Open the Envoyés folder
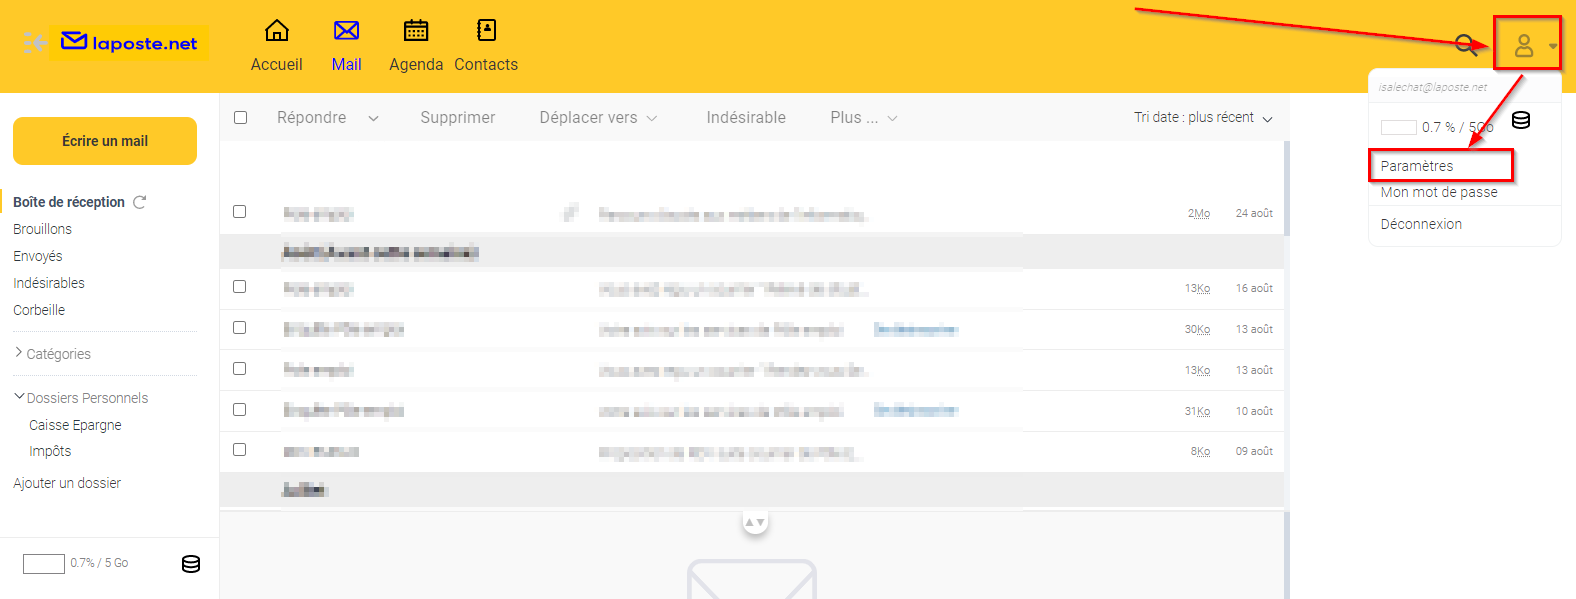The width and height of the screenshot is (1576, 599). (x=37, y=256)
